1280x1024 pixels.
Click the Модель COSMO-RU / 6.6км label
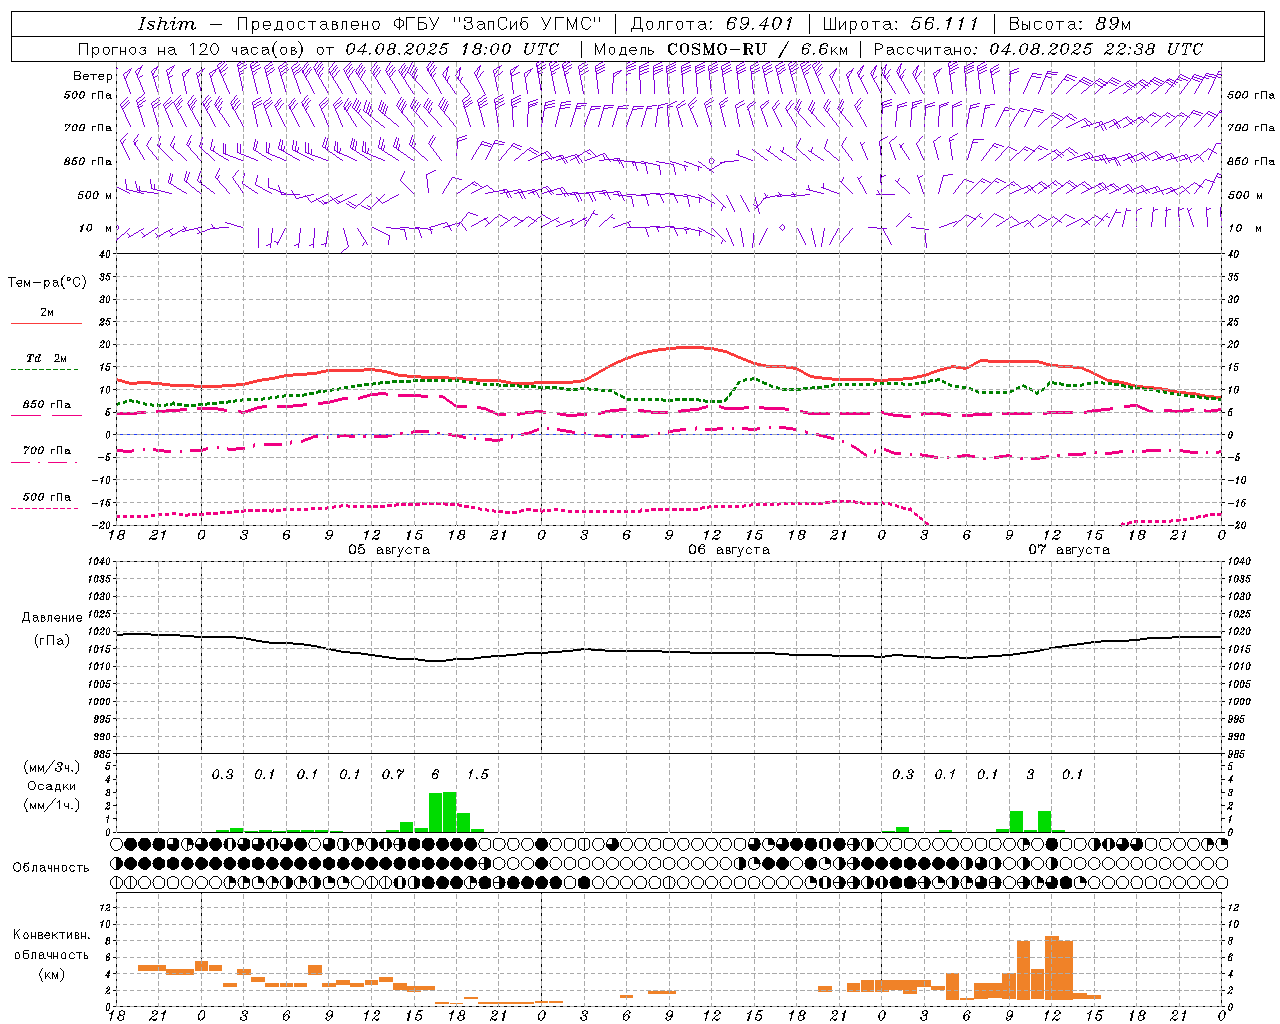click(721, 49)
